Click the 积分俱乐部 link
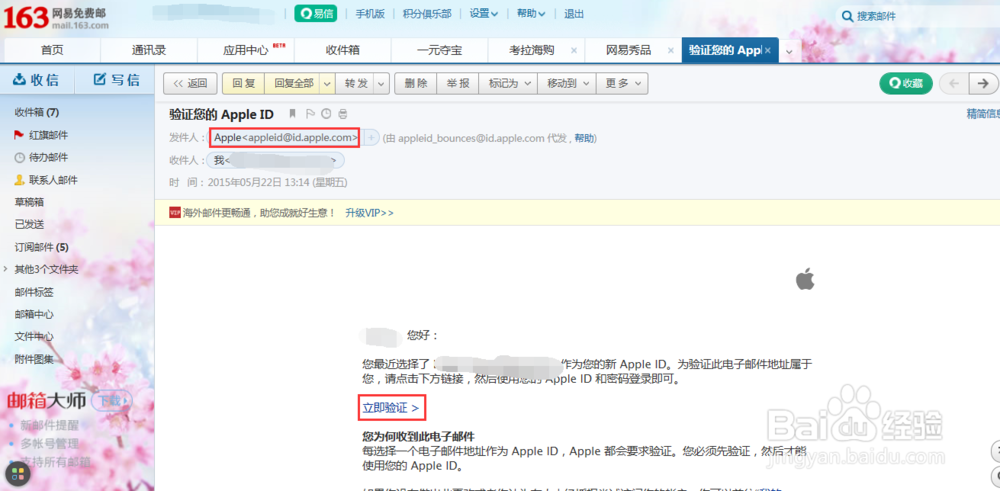 427,14
